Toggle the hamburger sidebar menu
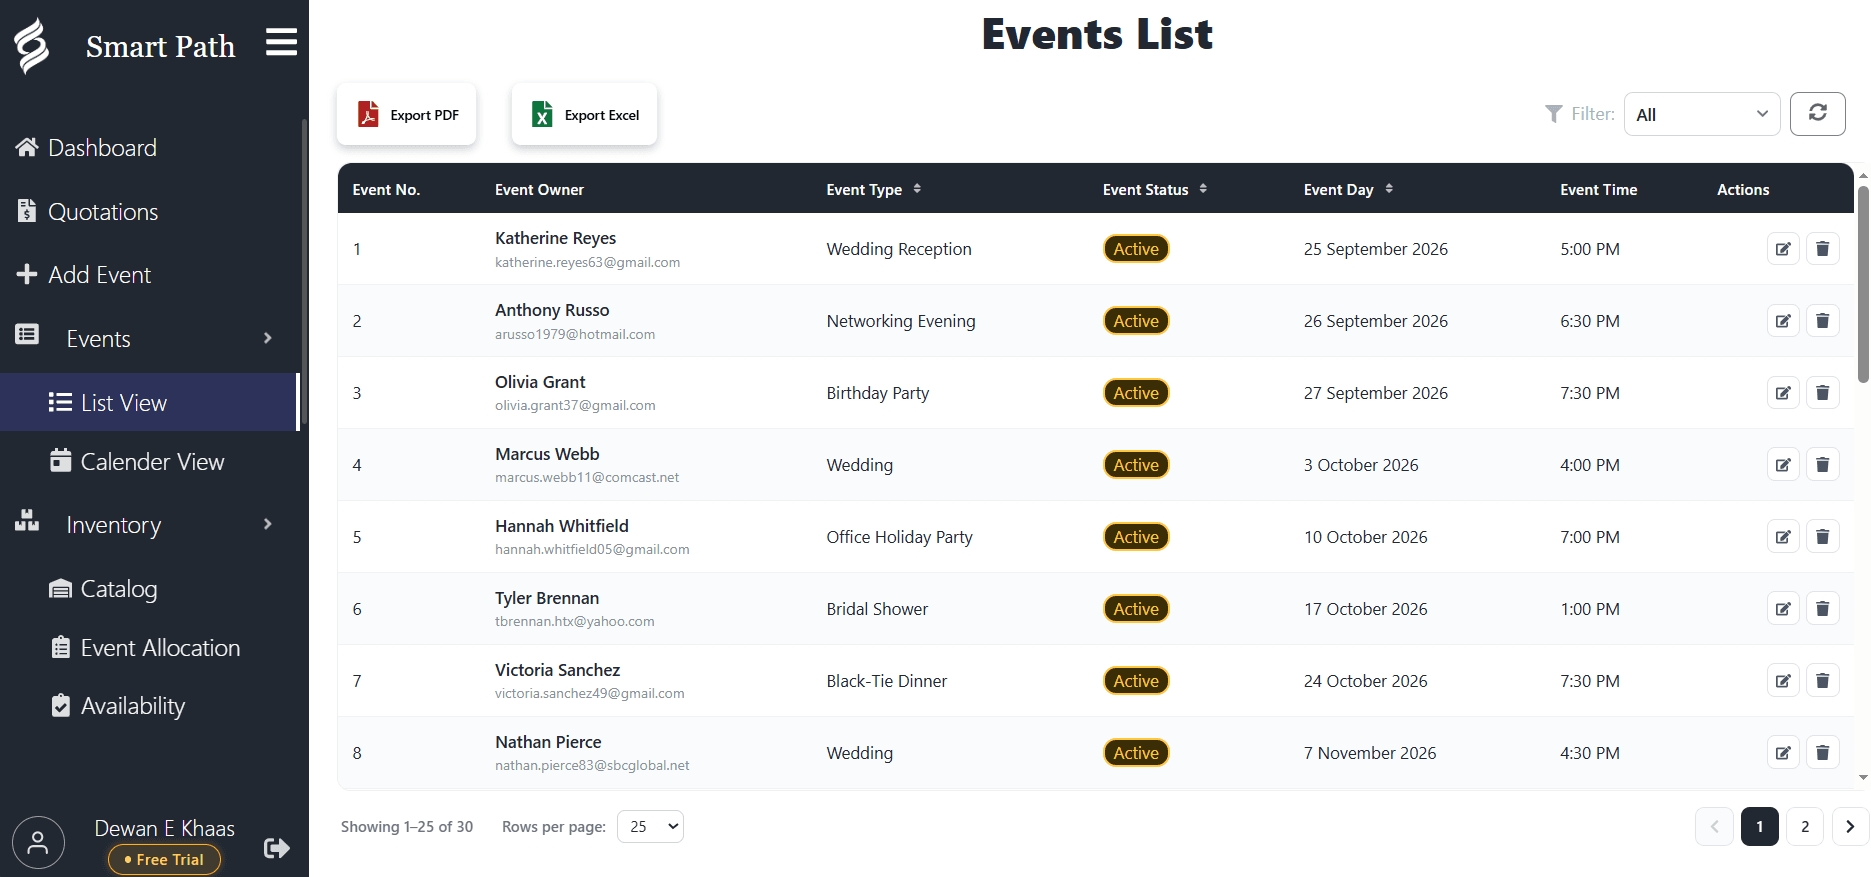1871x877 pixels. click(281, 42)
